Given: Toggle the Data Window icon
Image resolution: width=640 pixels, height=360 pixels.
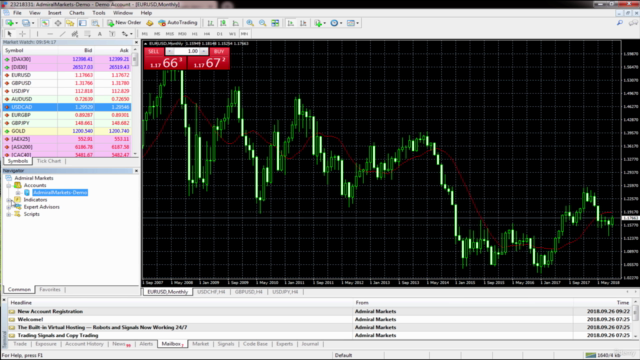Looking at the screenshot, I should 58,23.
